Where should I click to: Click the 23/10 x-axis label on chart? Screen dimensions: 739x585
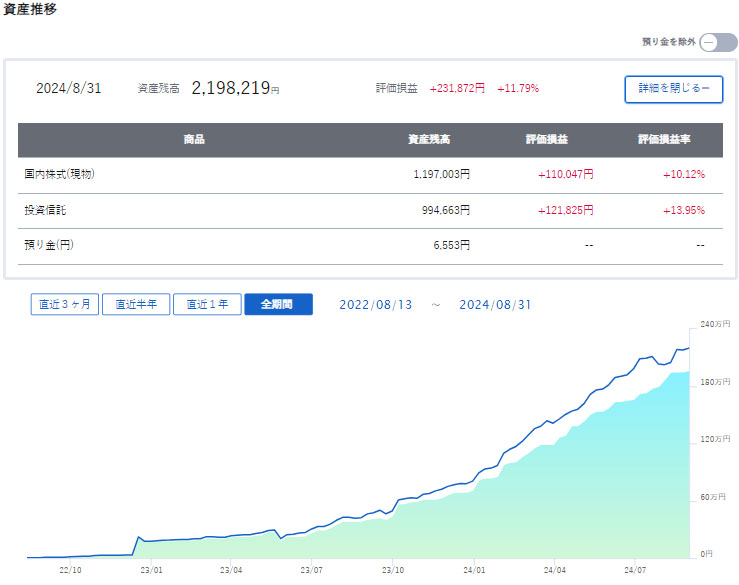click(x=392, y=571)
